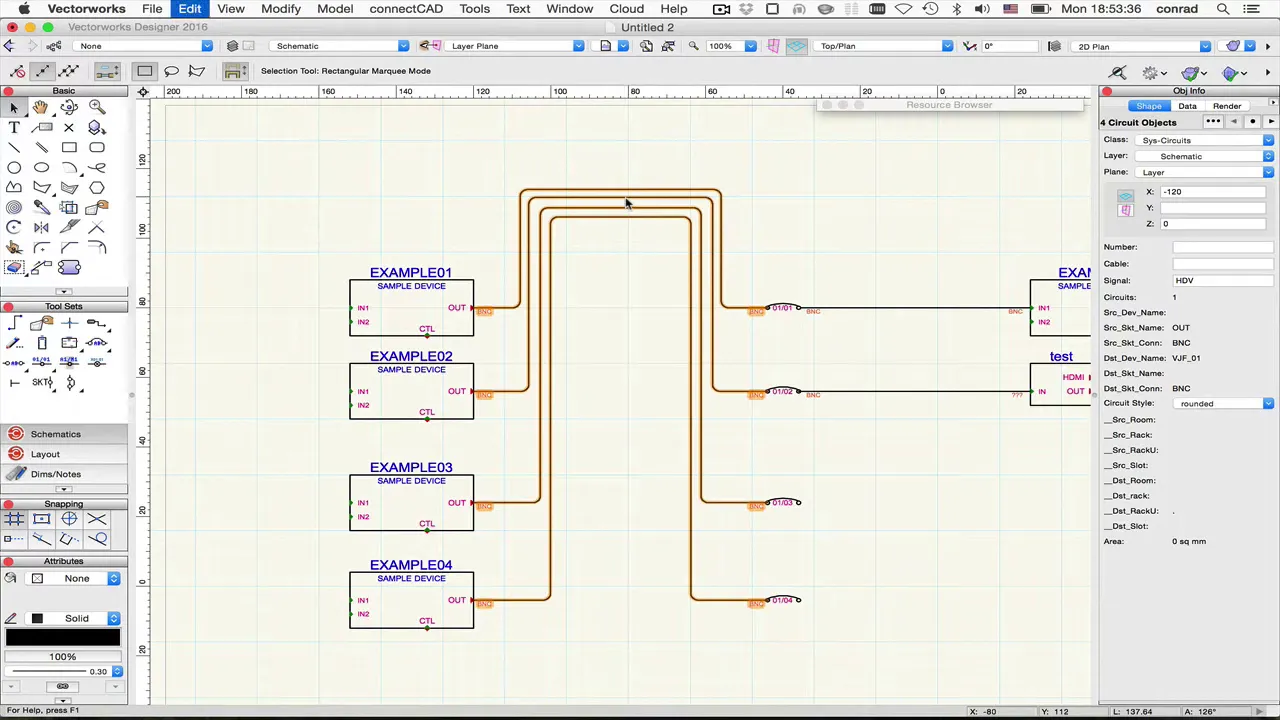
Task: Select the Oval tool
Action: coord(41,167)
